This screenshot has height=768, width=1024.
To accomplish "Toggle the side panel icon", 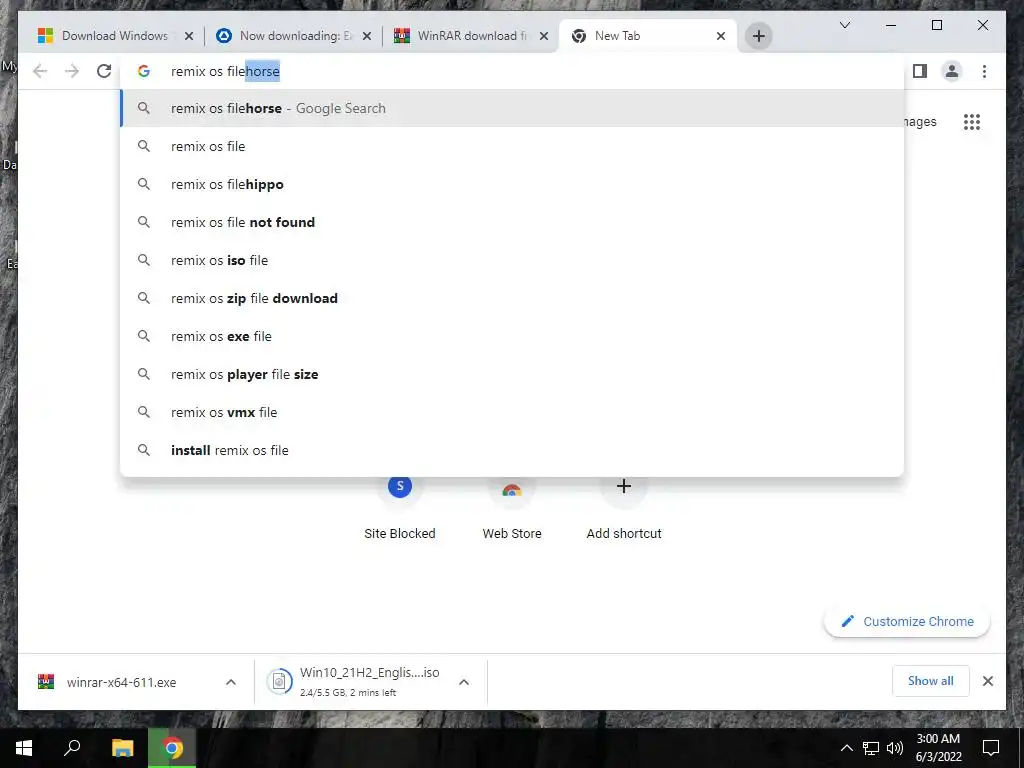I will (920, 71).
